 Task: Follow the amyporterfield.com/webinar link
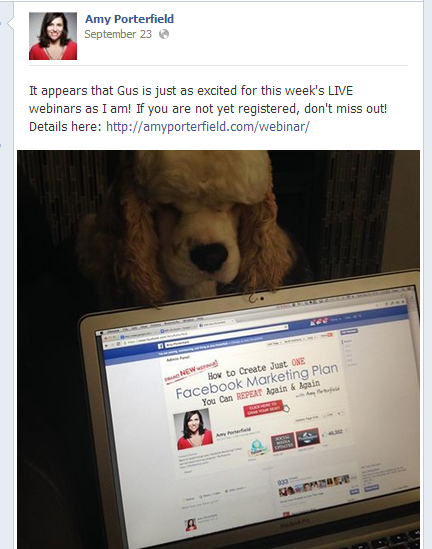tap(208, 126)
